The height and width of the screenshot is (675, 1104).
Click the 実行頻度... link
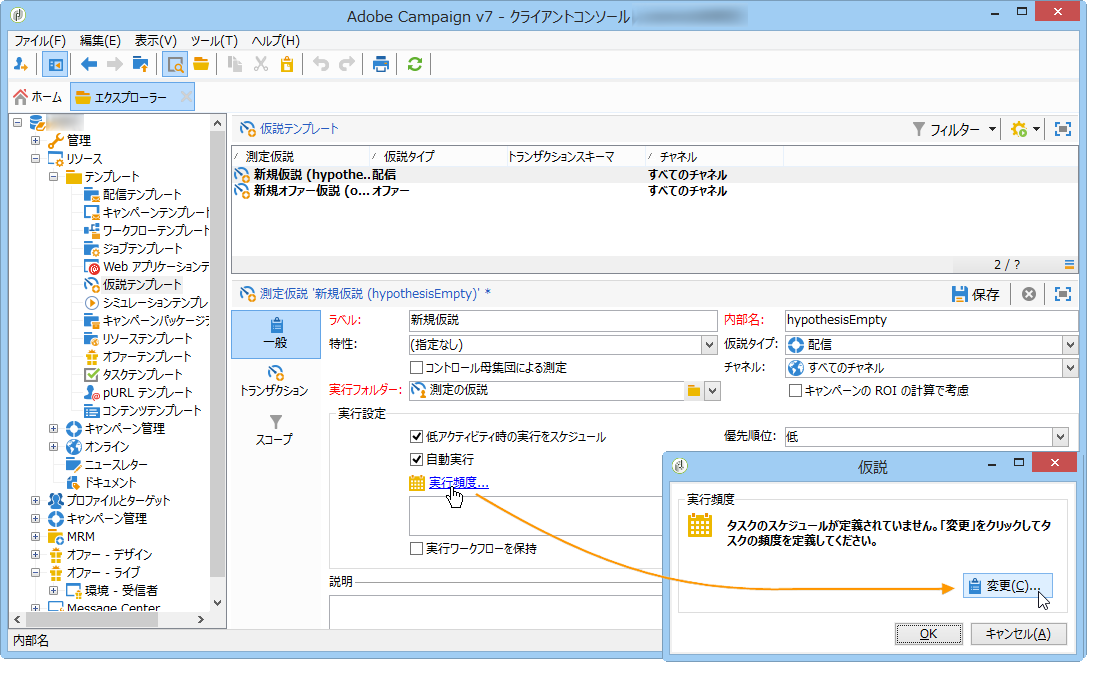click(458, 483)
